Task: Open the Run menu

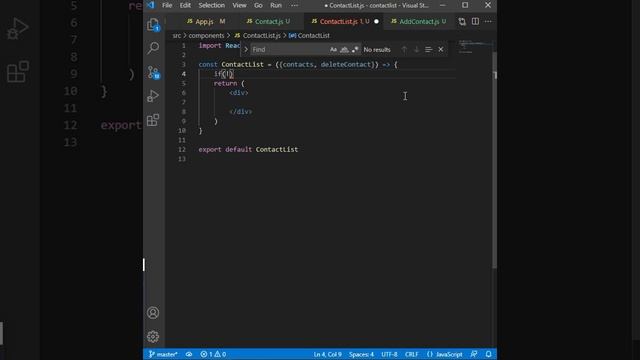Action: [276, 5]
